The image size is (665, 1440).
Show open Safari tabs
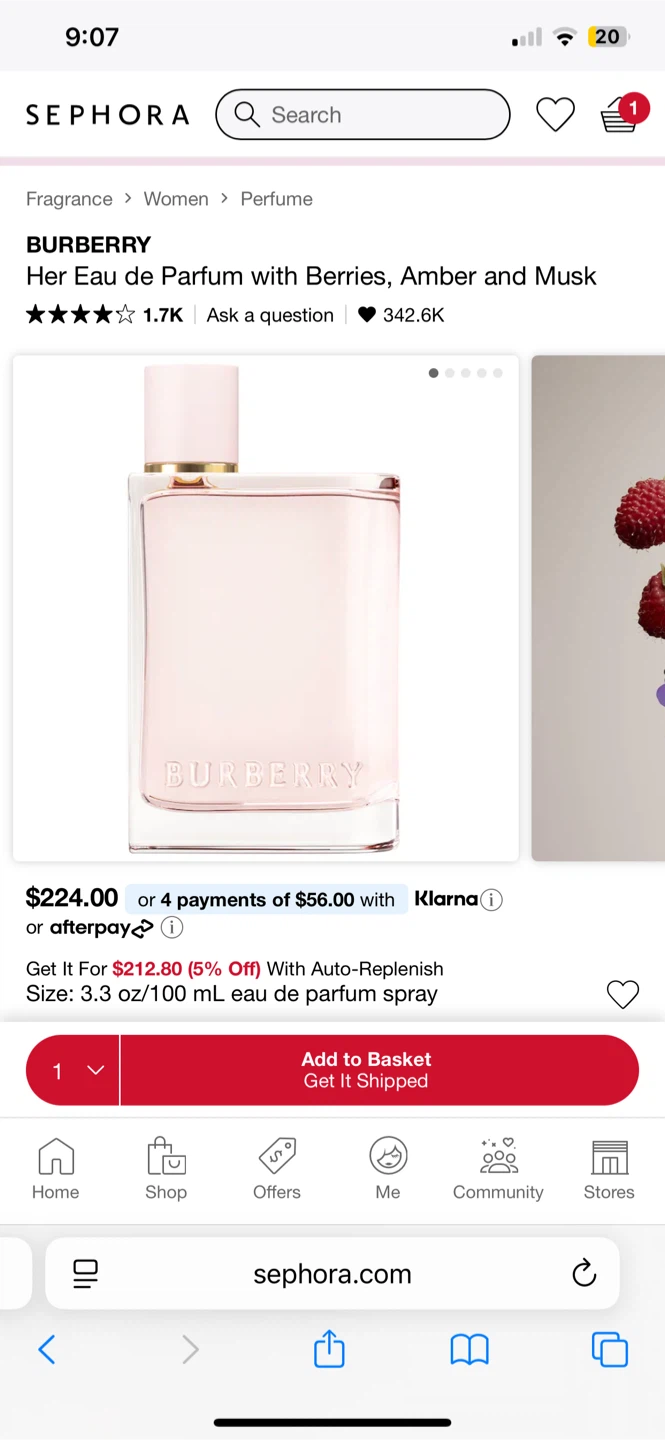point(609,1350)
